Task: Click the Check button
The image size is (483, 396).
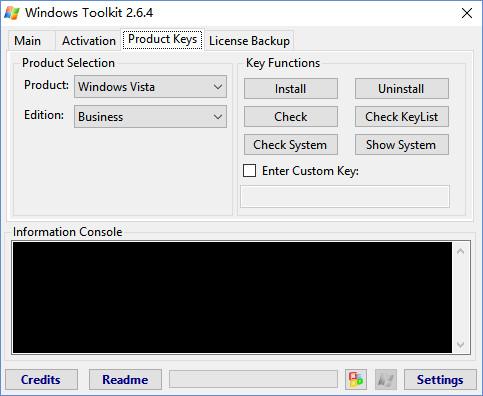Action: pyautogui.click(x=291, y=117)
